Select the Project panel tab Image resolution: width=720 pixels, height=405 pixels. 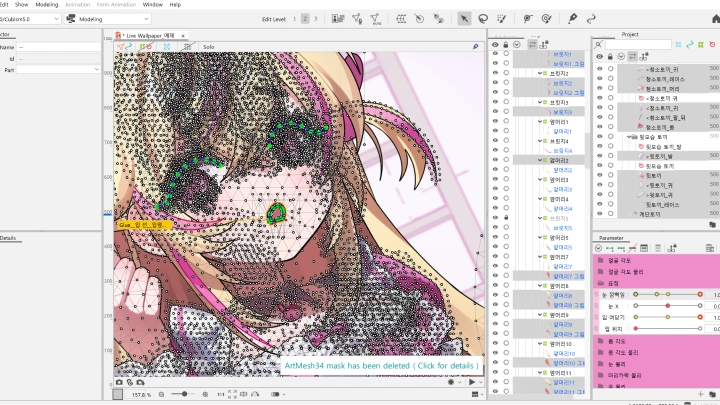pyautogui.click(x=630, y=34)
